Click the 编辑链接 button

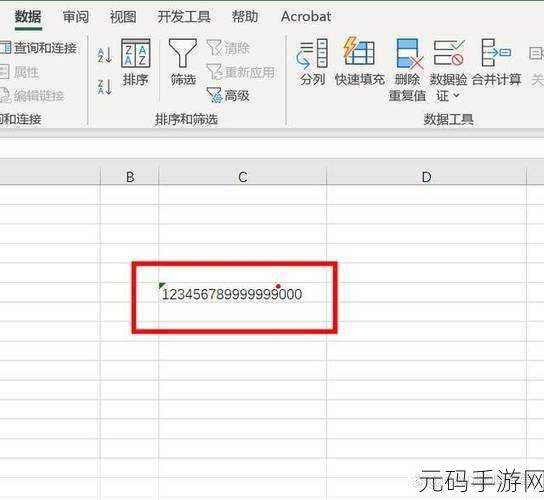pos(32,96)
